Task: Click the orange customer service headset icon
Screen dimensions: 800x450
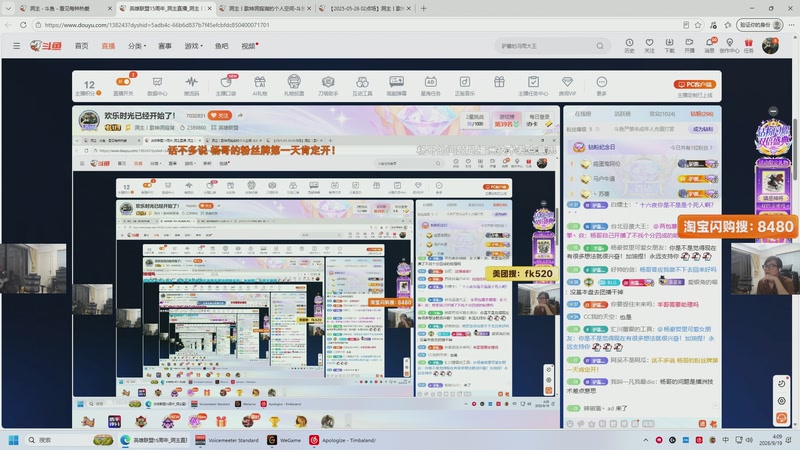Action: tap(782, 417)
